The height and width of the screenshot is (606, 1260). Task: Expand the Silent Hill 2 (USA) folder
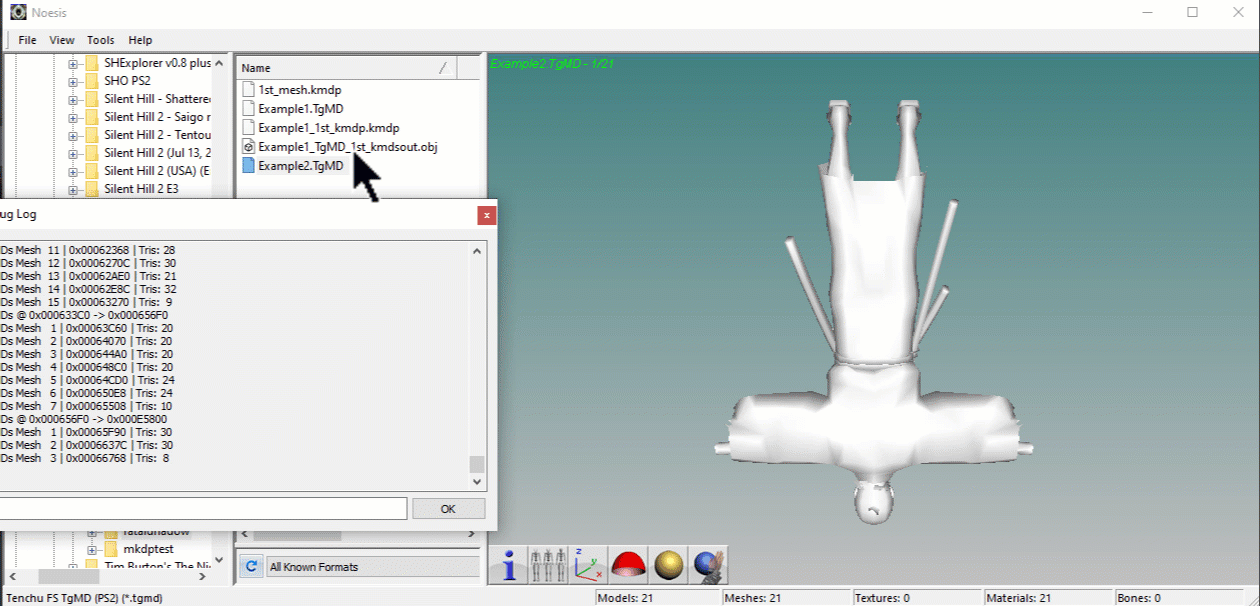[x=73, y=171]
